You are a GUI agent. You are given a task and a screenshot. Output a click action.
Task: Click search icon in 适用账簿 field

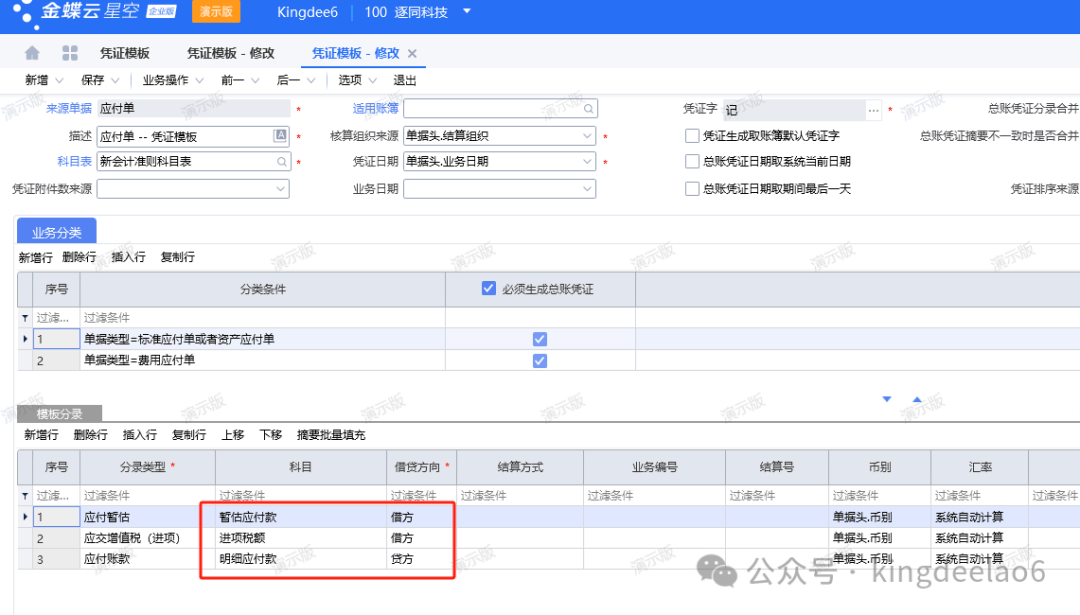coord(589,109)
